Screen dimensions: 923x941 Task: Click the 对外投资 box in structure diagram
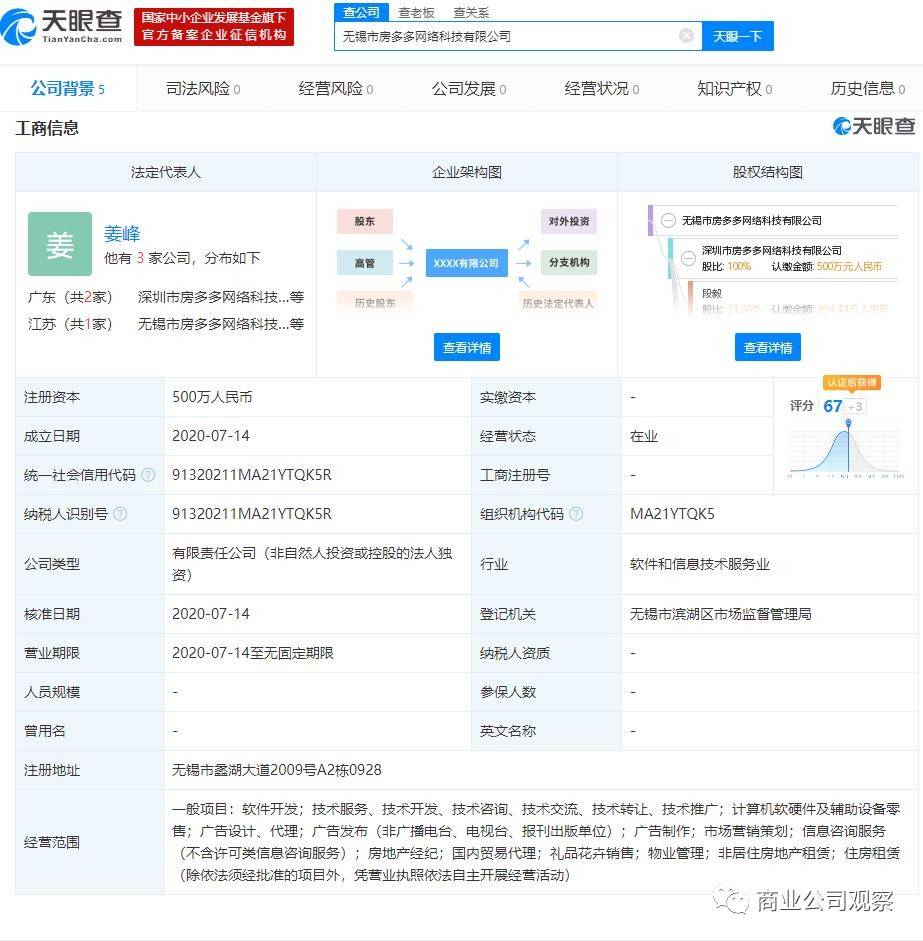(x=568, y=221)
